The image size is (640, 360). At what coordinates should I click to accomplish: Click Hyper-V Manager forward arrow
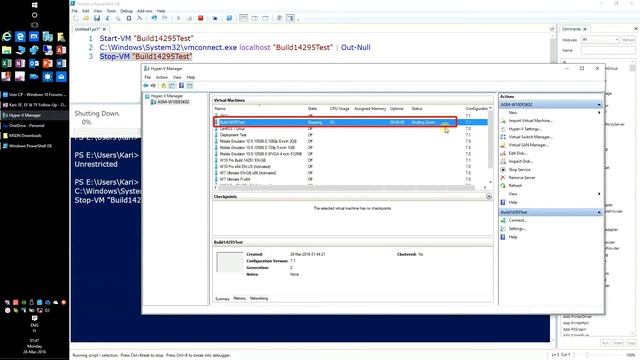[153, 85]
